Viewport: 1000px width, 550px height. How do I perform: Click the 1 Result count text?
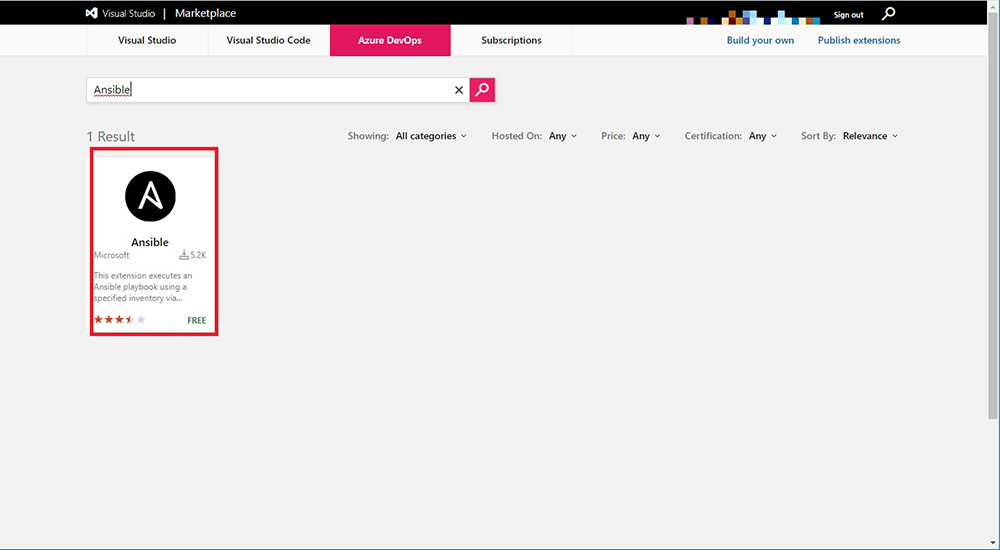tap(111, 137)
